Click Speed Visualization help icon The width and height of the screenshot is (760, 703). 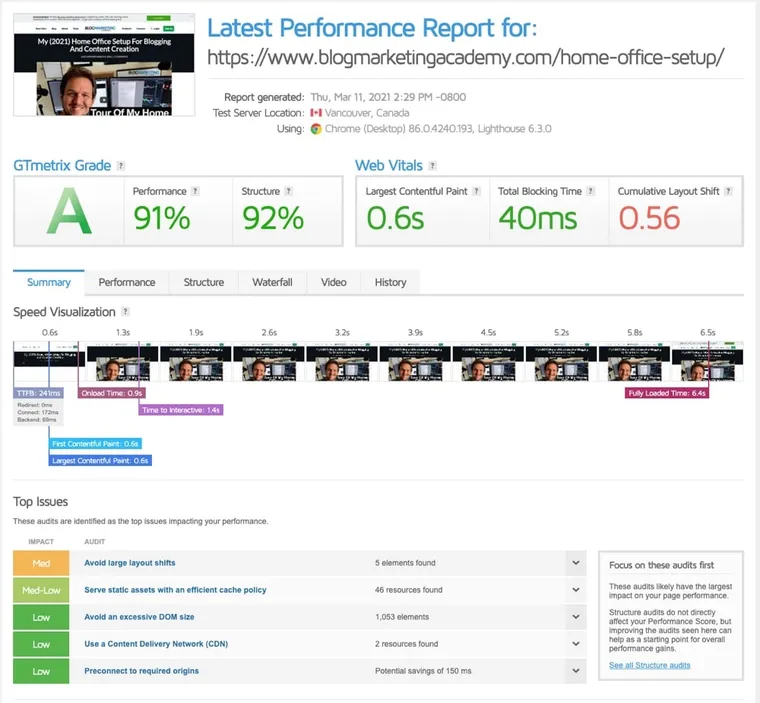(125, 312)
